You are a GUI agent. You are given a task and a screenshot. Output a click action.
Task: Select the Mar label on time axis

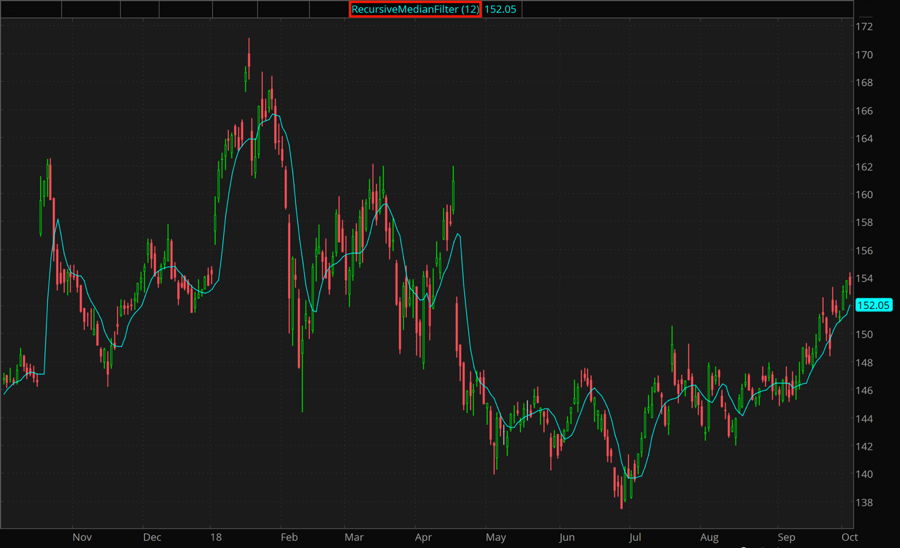click(354, 537)
